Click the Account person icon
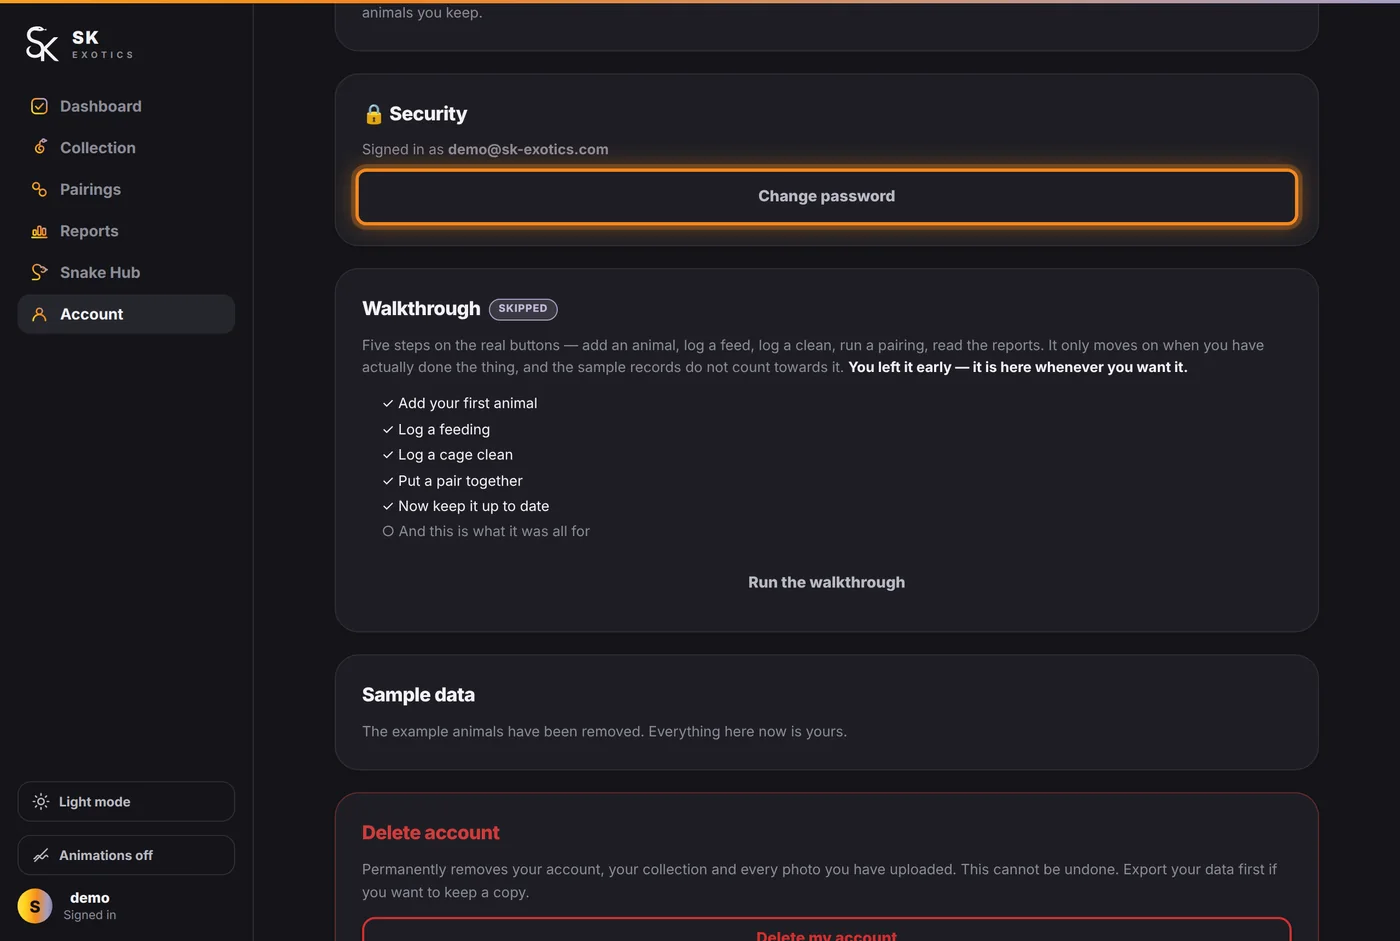The width and height of the screenshot is (1400, 941). point(39,314)
